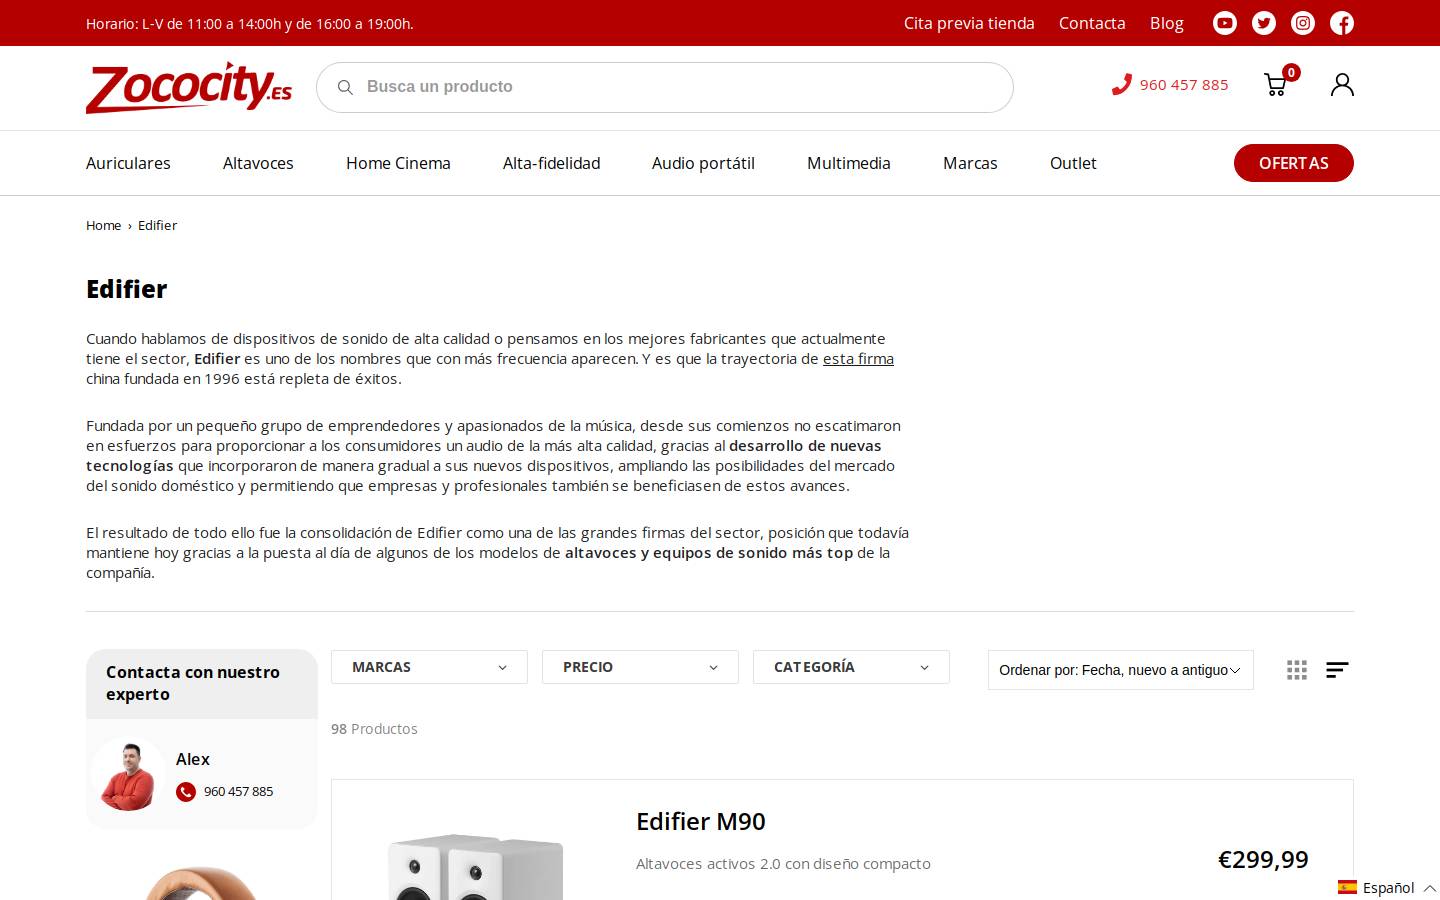Open the Altavoces menu
1440x900 pixels.
(x=258, y=163)
